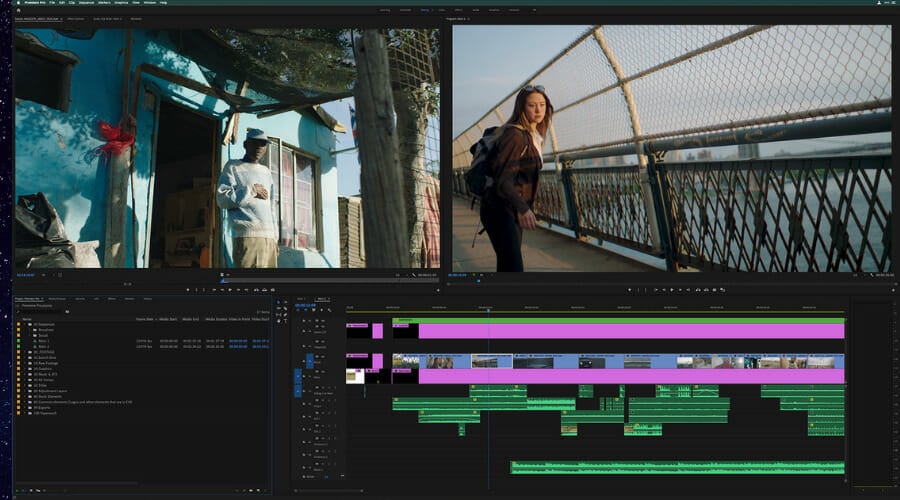The height and width of the screenshot is (500, 900).
Task: Click the label color swatch for 01 Sequences
Action: tap(18, 324)
